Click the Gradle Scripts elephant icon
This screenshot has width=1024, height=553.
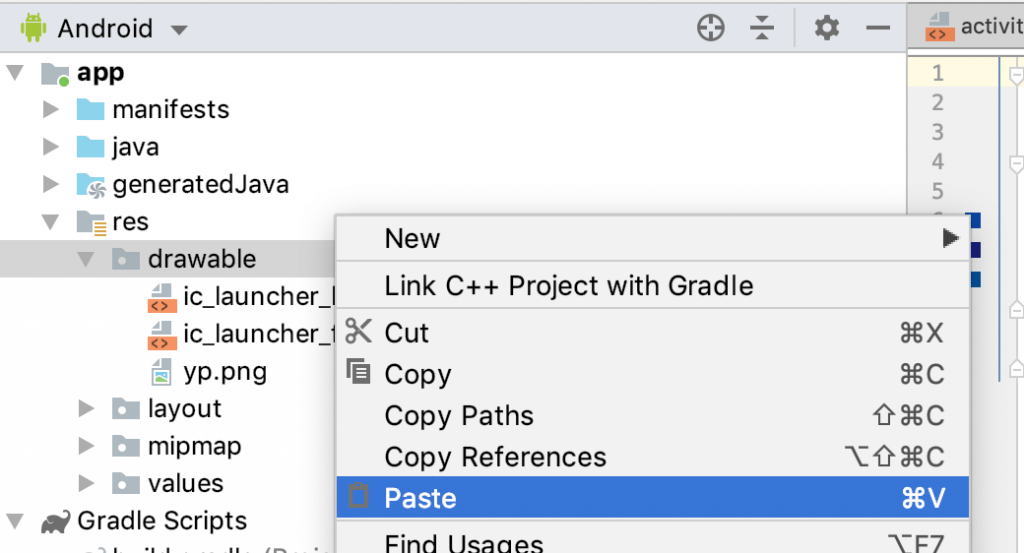[55, 521]
